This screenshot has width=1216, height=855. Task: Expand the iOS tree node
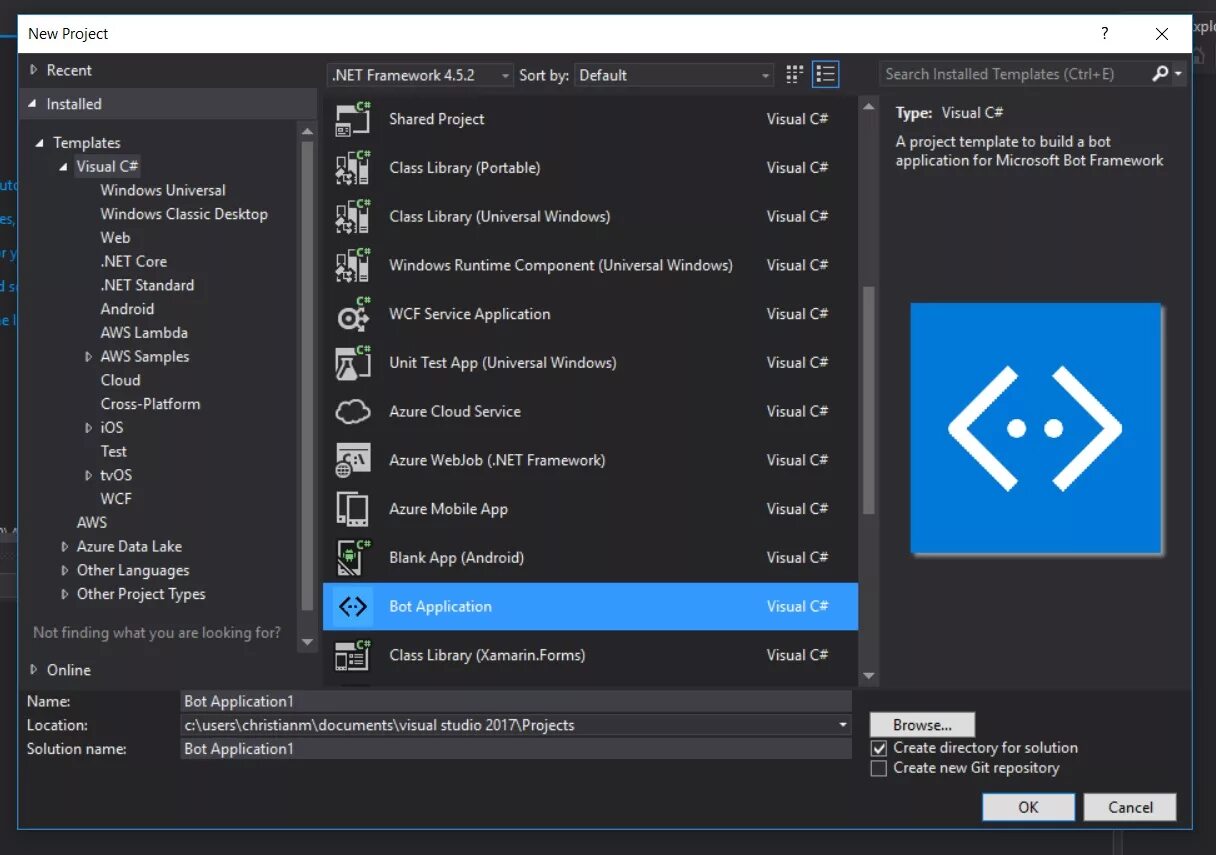pyautogui.click(x=89, y=428)
